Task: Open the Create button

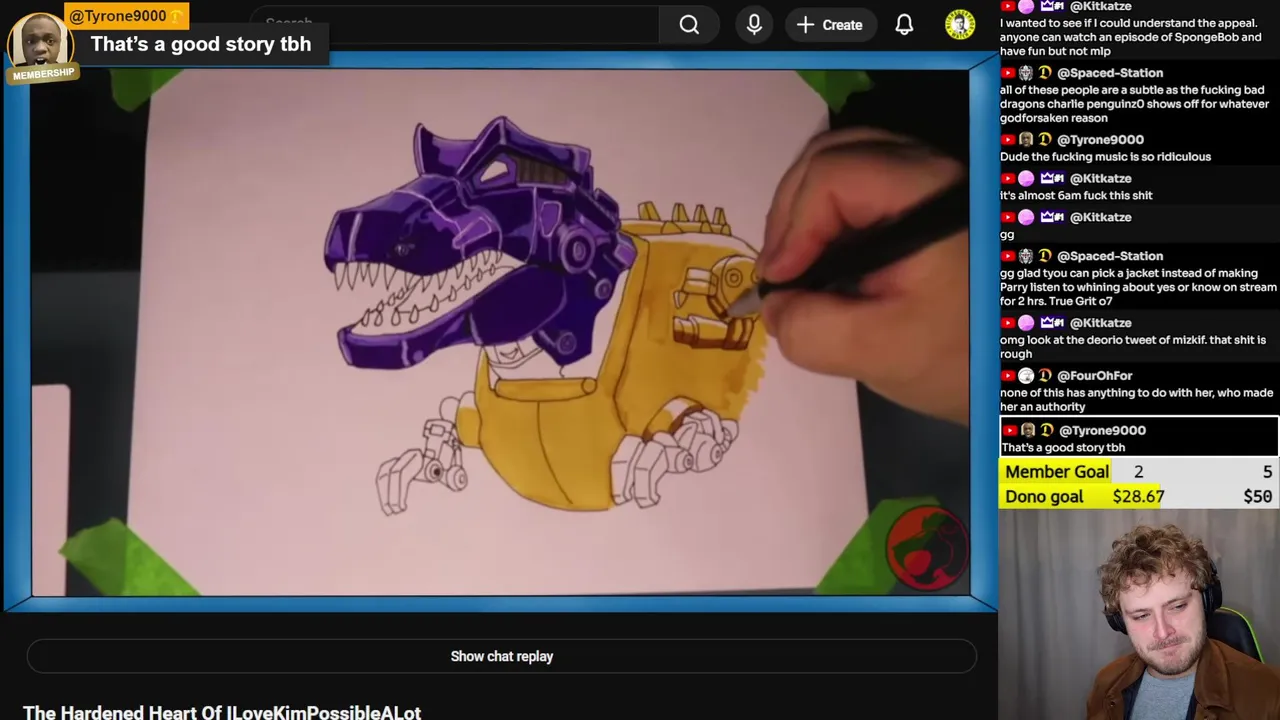Action: (x=829, y=25)
